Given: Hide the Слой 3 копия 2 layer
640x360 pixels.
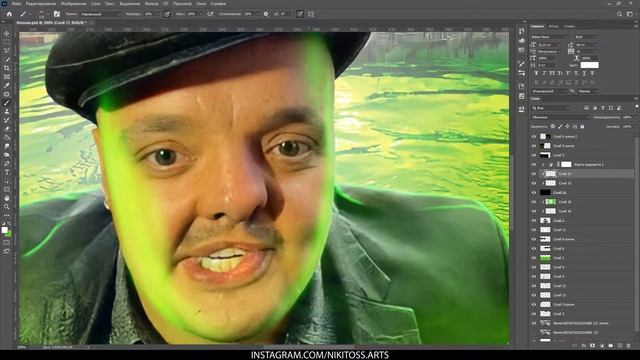Looking at the screenshot, I should (534, 136).
